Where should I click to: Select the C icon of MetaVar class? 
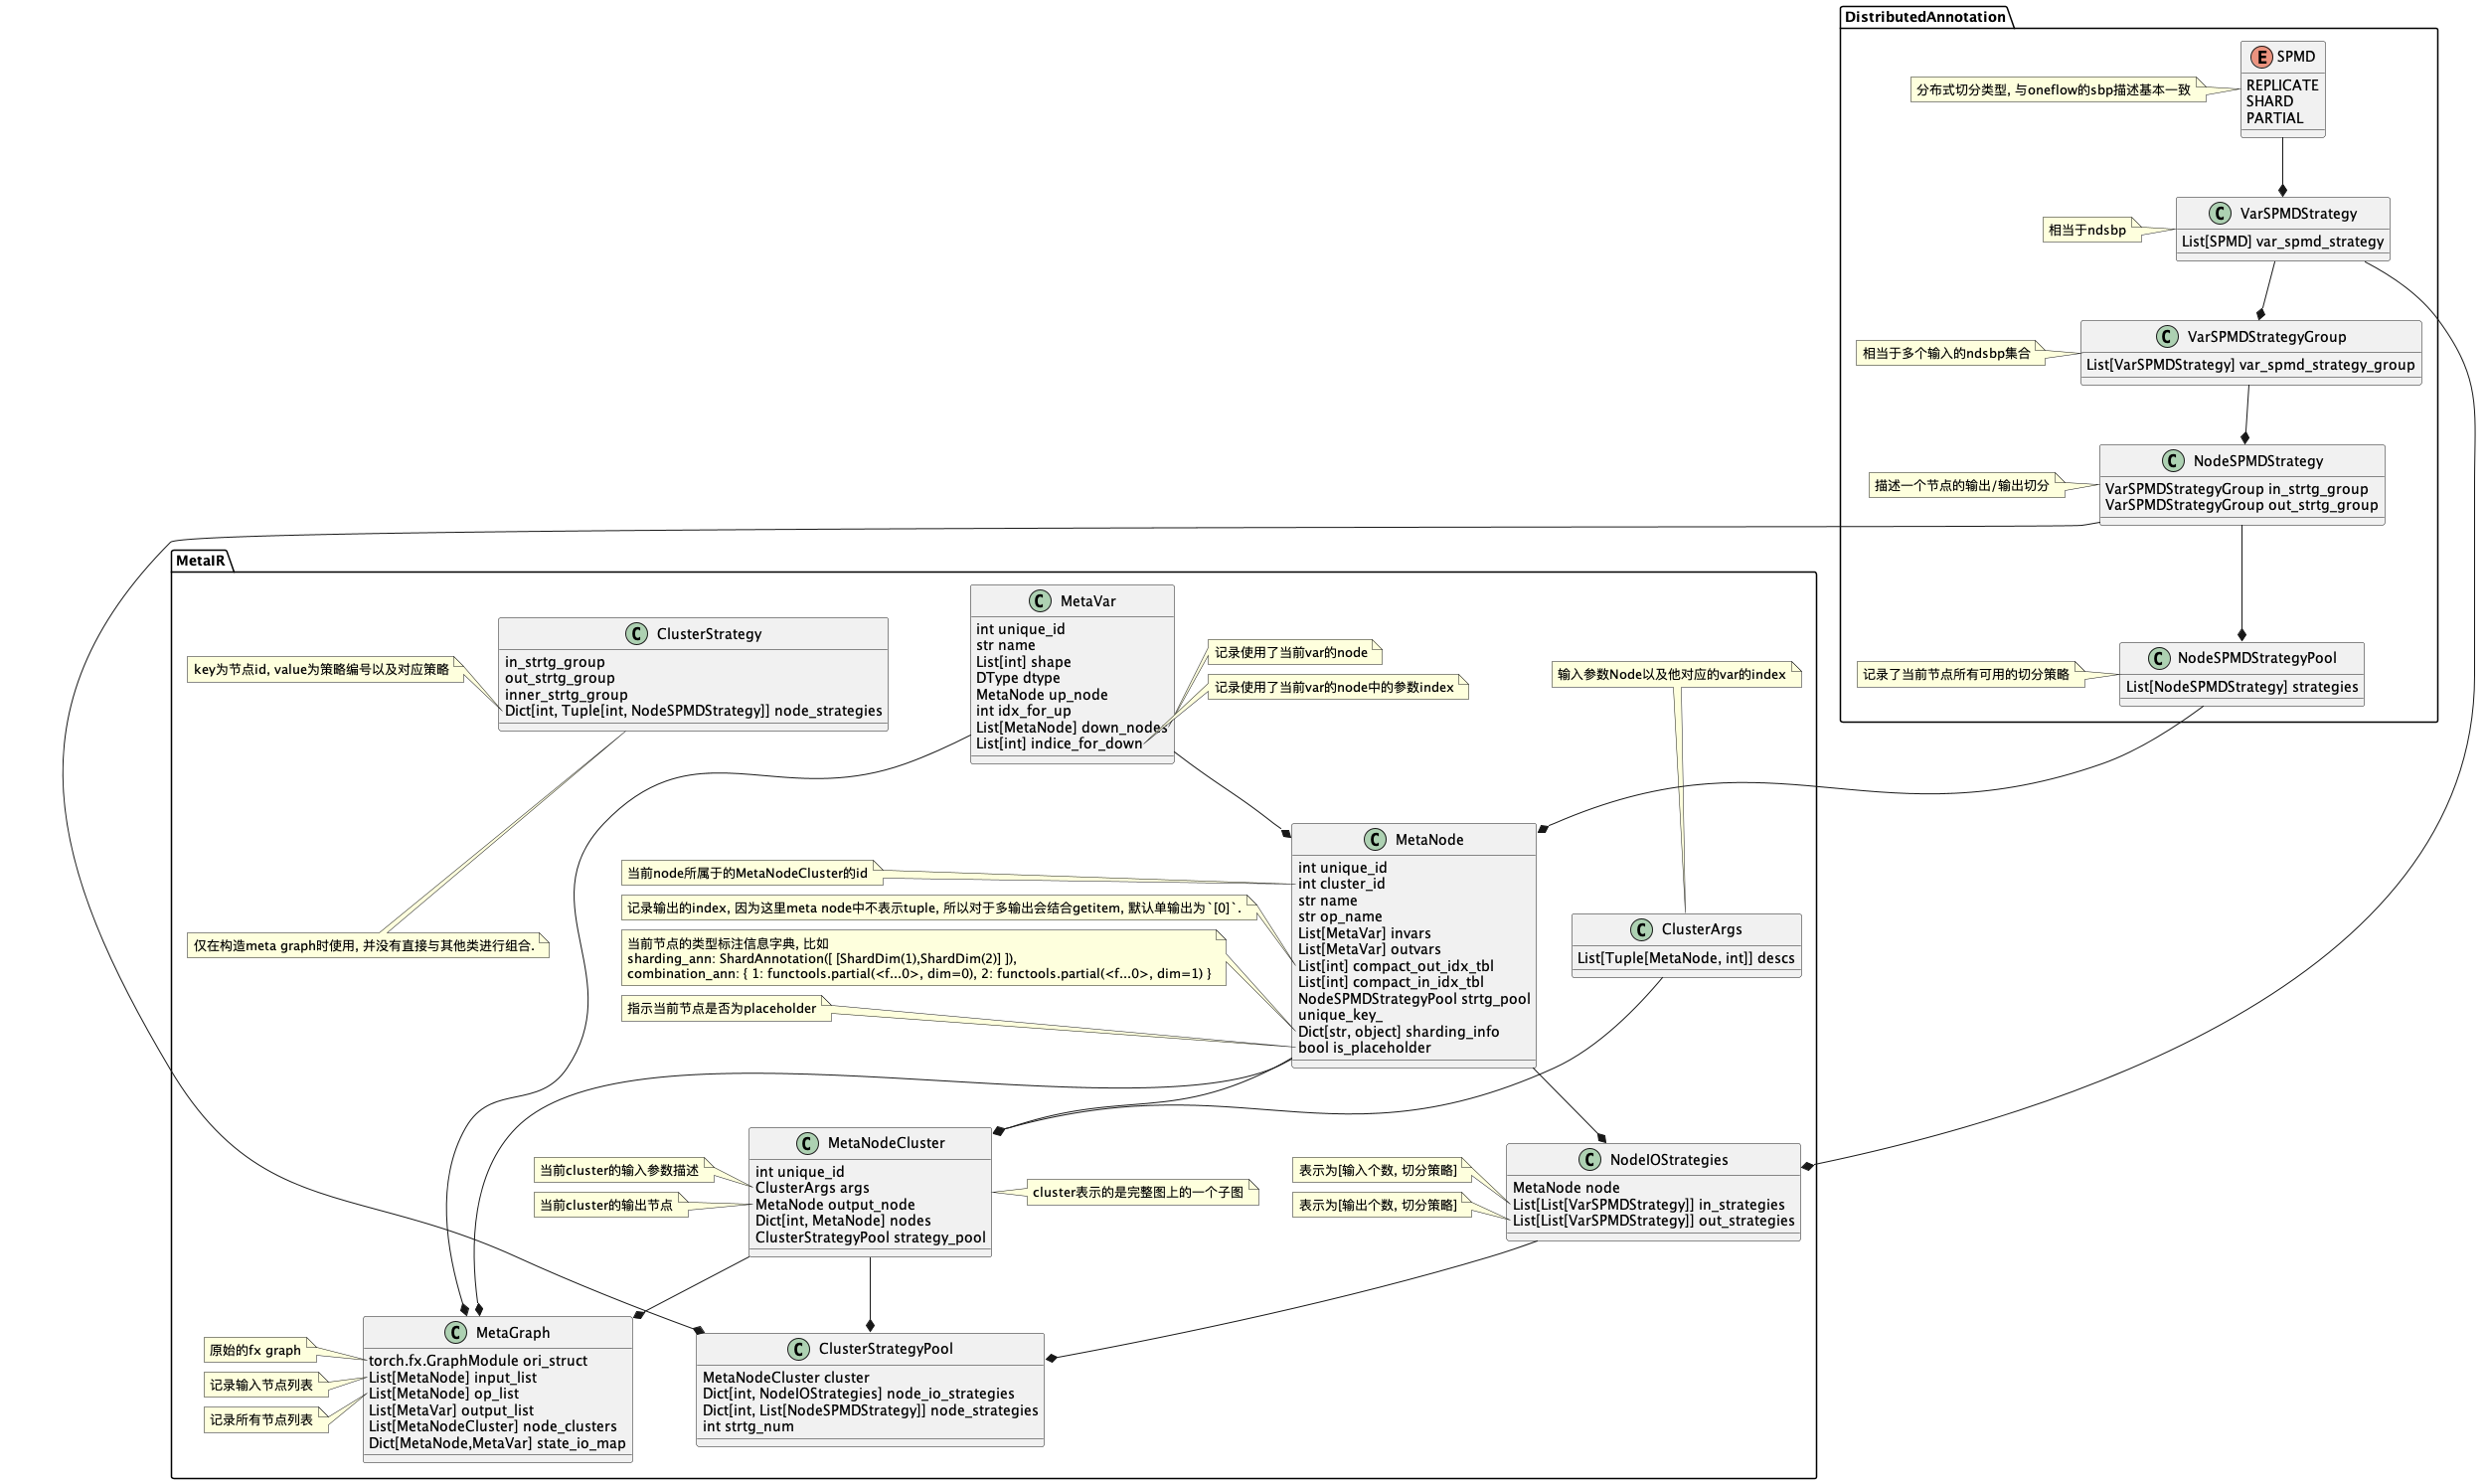[1040, 601]
